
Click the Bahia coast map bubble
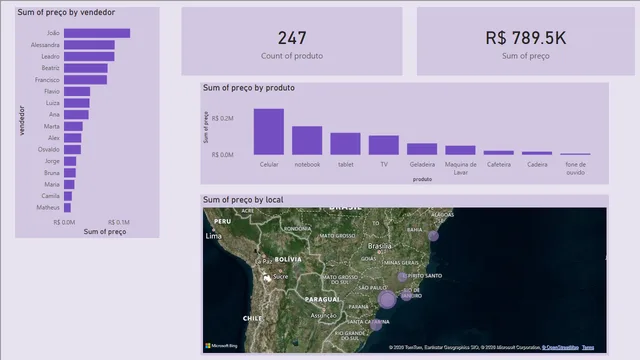433,236
